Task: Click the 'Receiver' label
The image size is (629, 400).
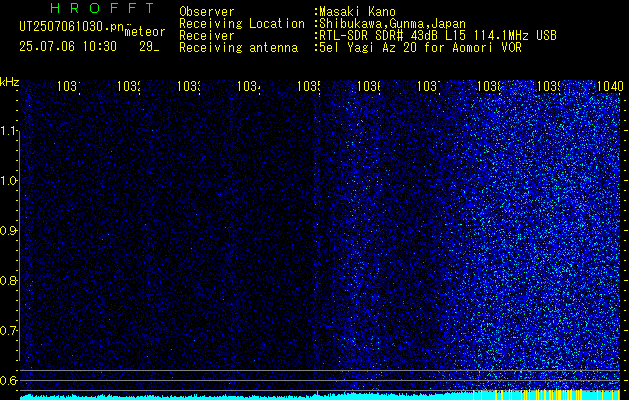Action: tap(207, 36)
